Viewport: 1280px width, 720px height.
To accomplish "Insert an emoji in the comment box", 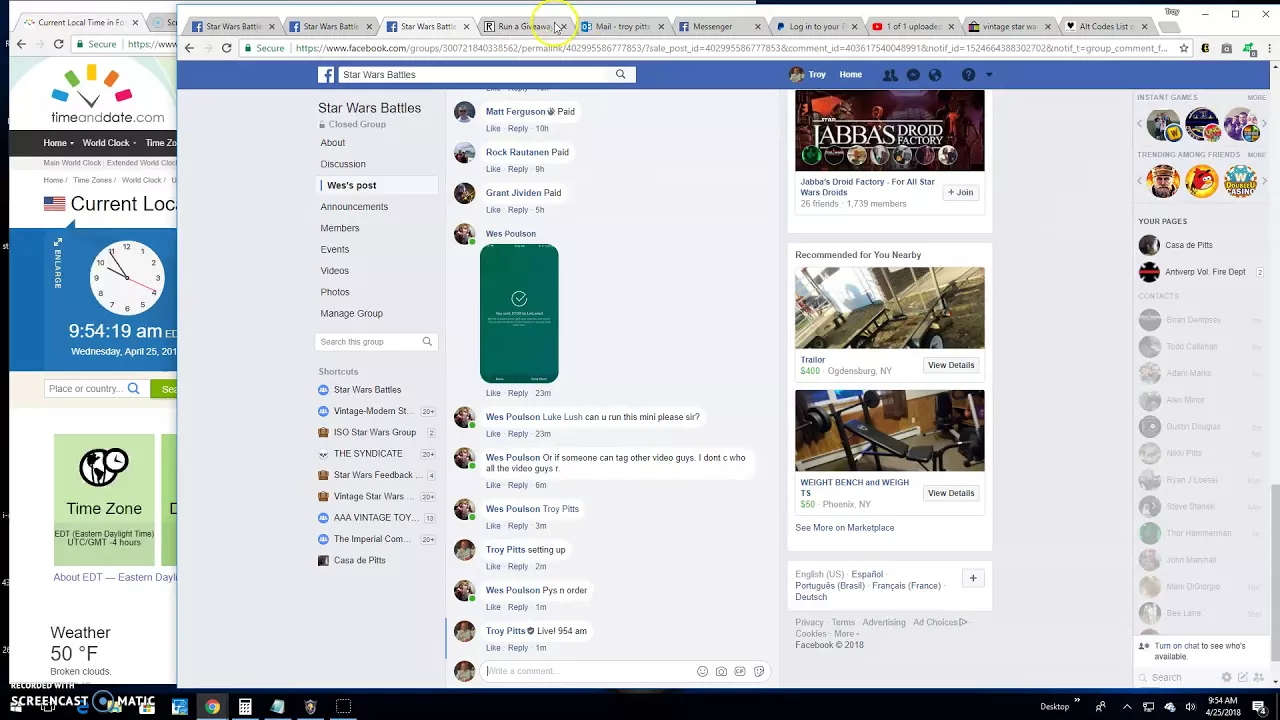I will click(702, 672).
